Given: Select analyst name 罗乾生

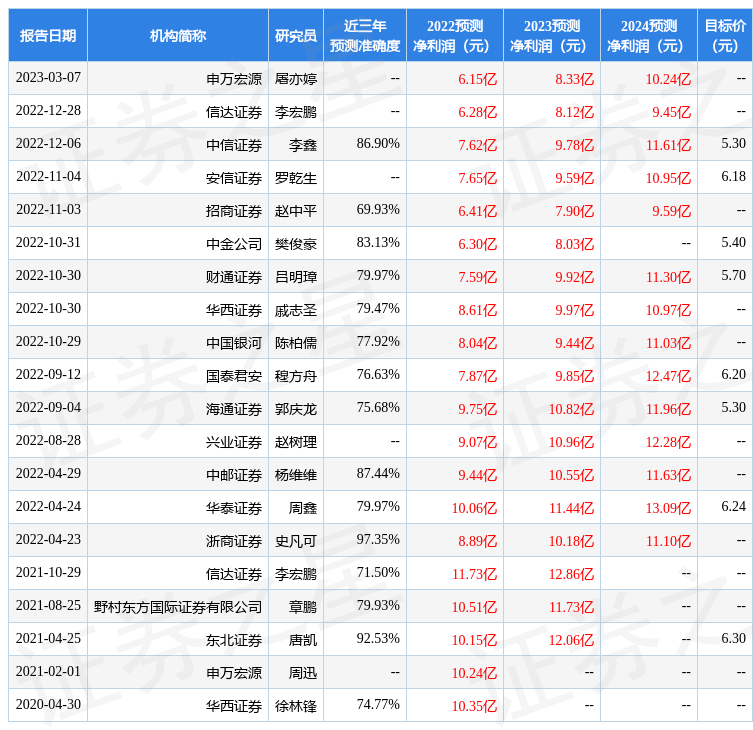Looking at the screenshot, I should pos(296,178).
